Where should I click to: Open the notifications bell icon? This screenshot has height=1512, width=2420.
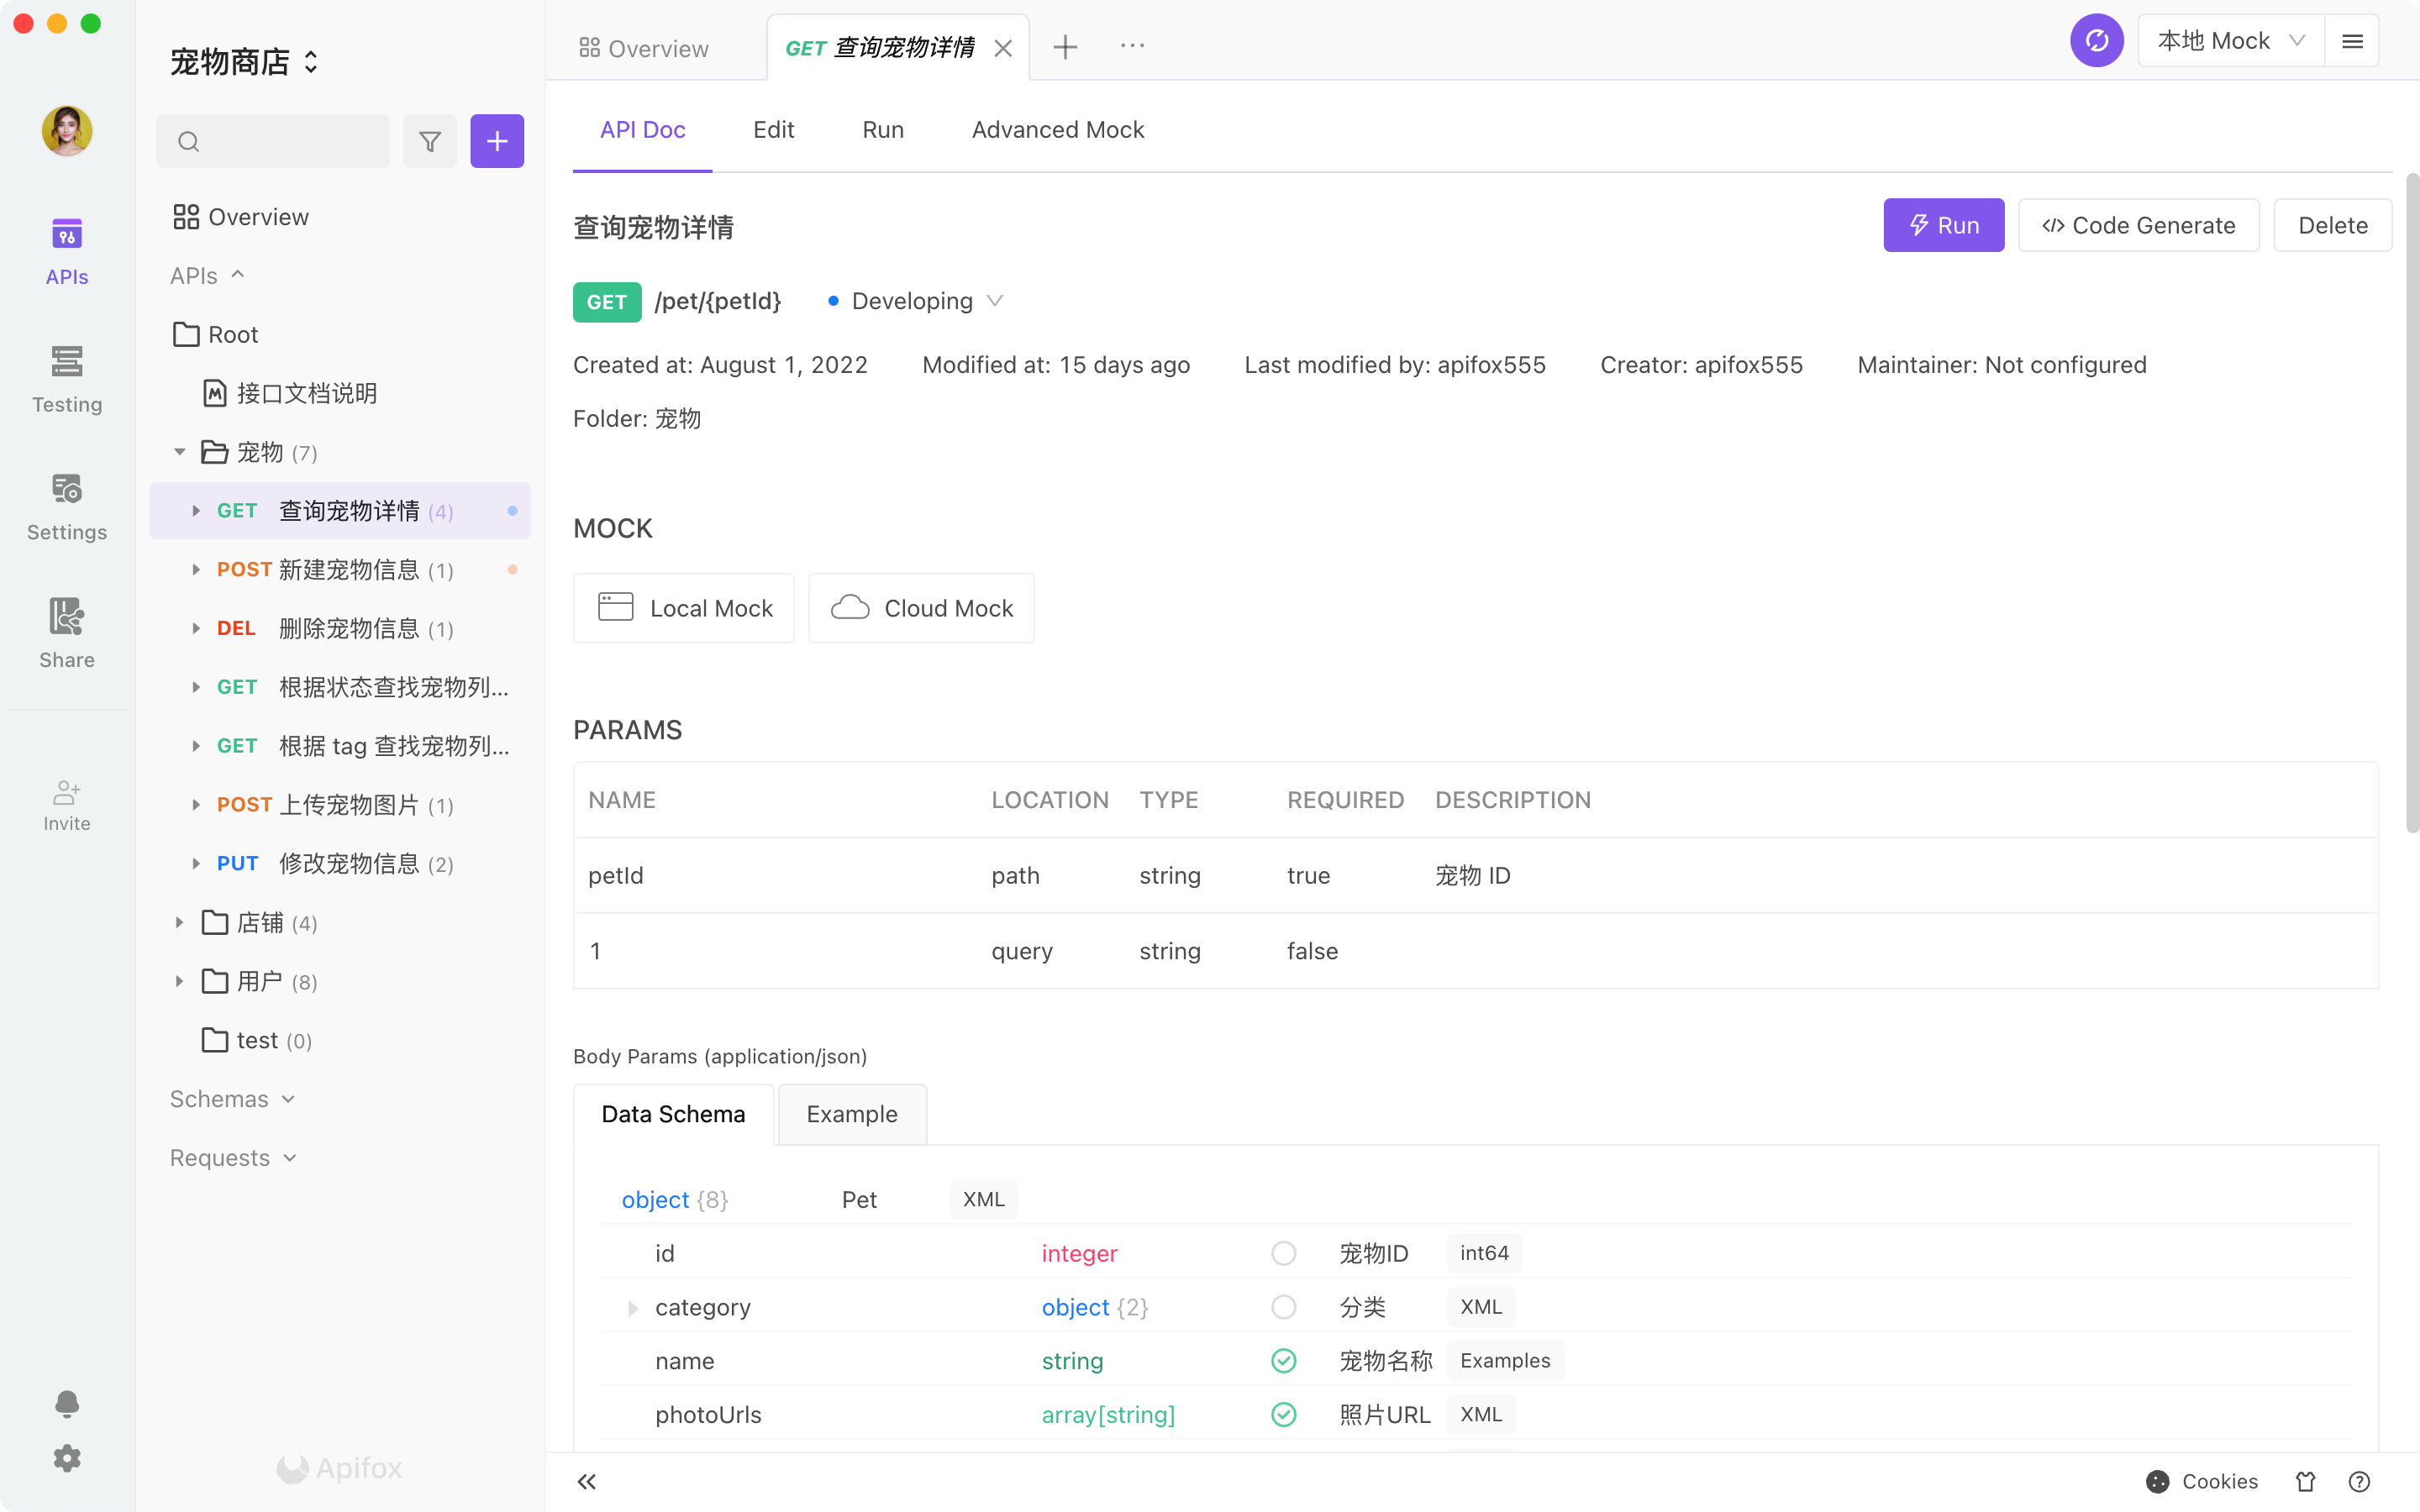point(67,1403)
